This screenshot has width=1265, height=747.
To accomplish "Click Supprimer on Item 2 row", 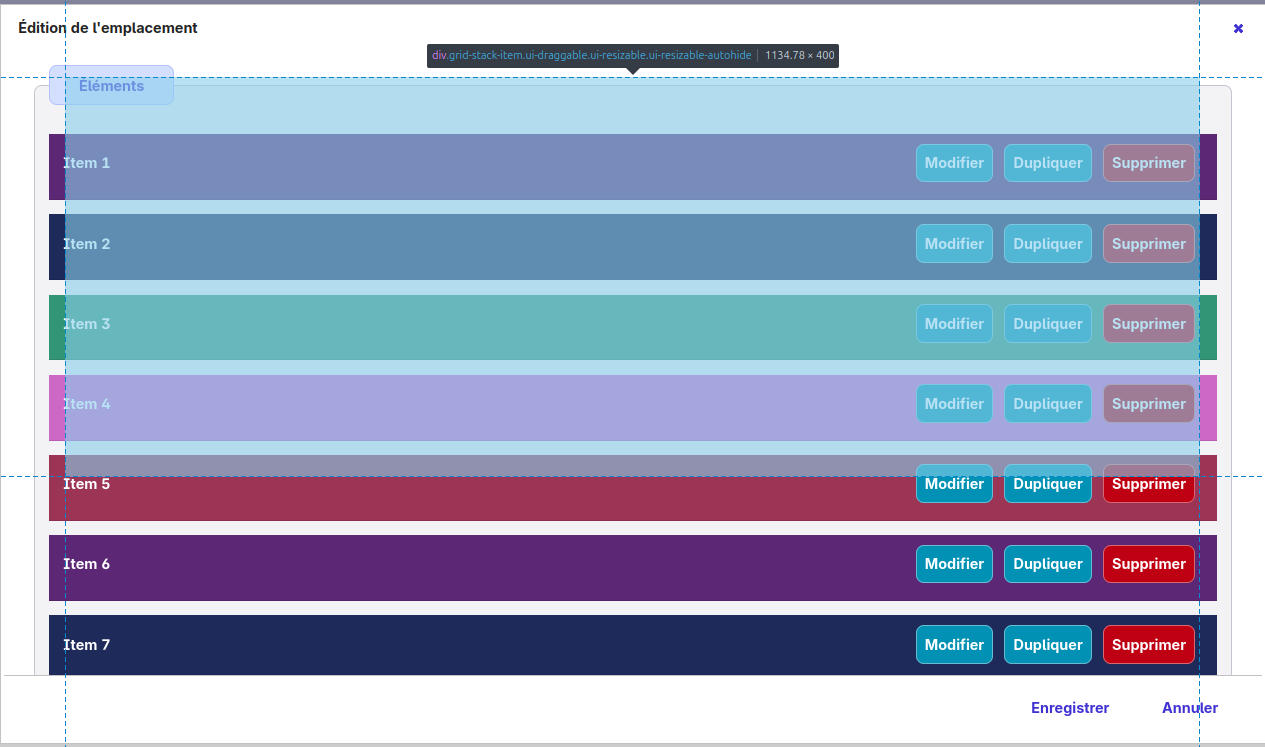I will (x=1149, y=244).
